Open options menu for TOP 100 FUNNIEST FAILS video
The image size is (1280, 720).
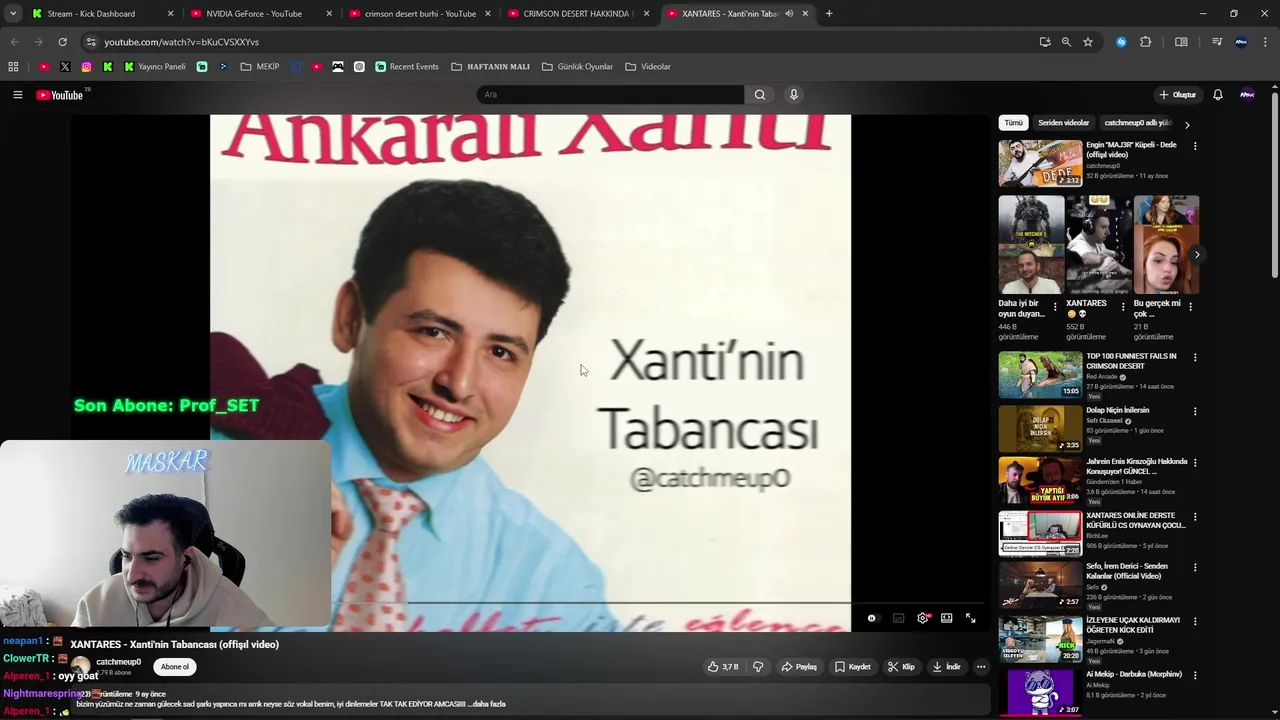tap(1194, 357)
